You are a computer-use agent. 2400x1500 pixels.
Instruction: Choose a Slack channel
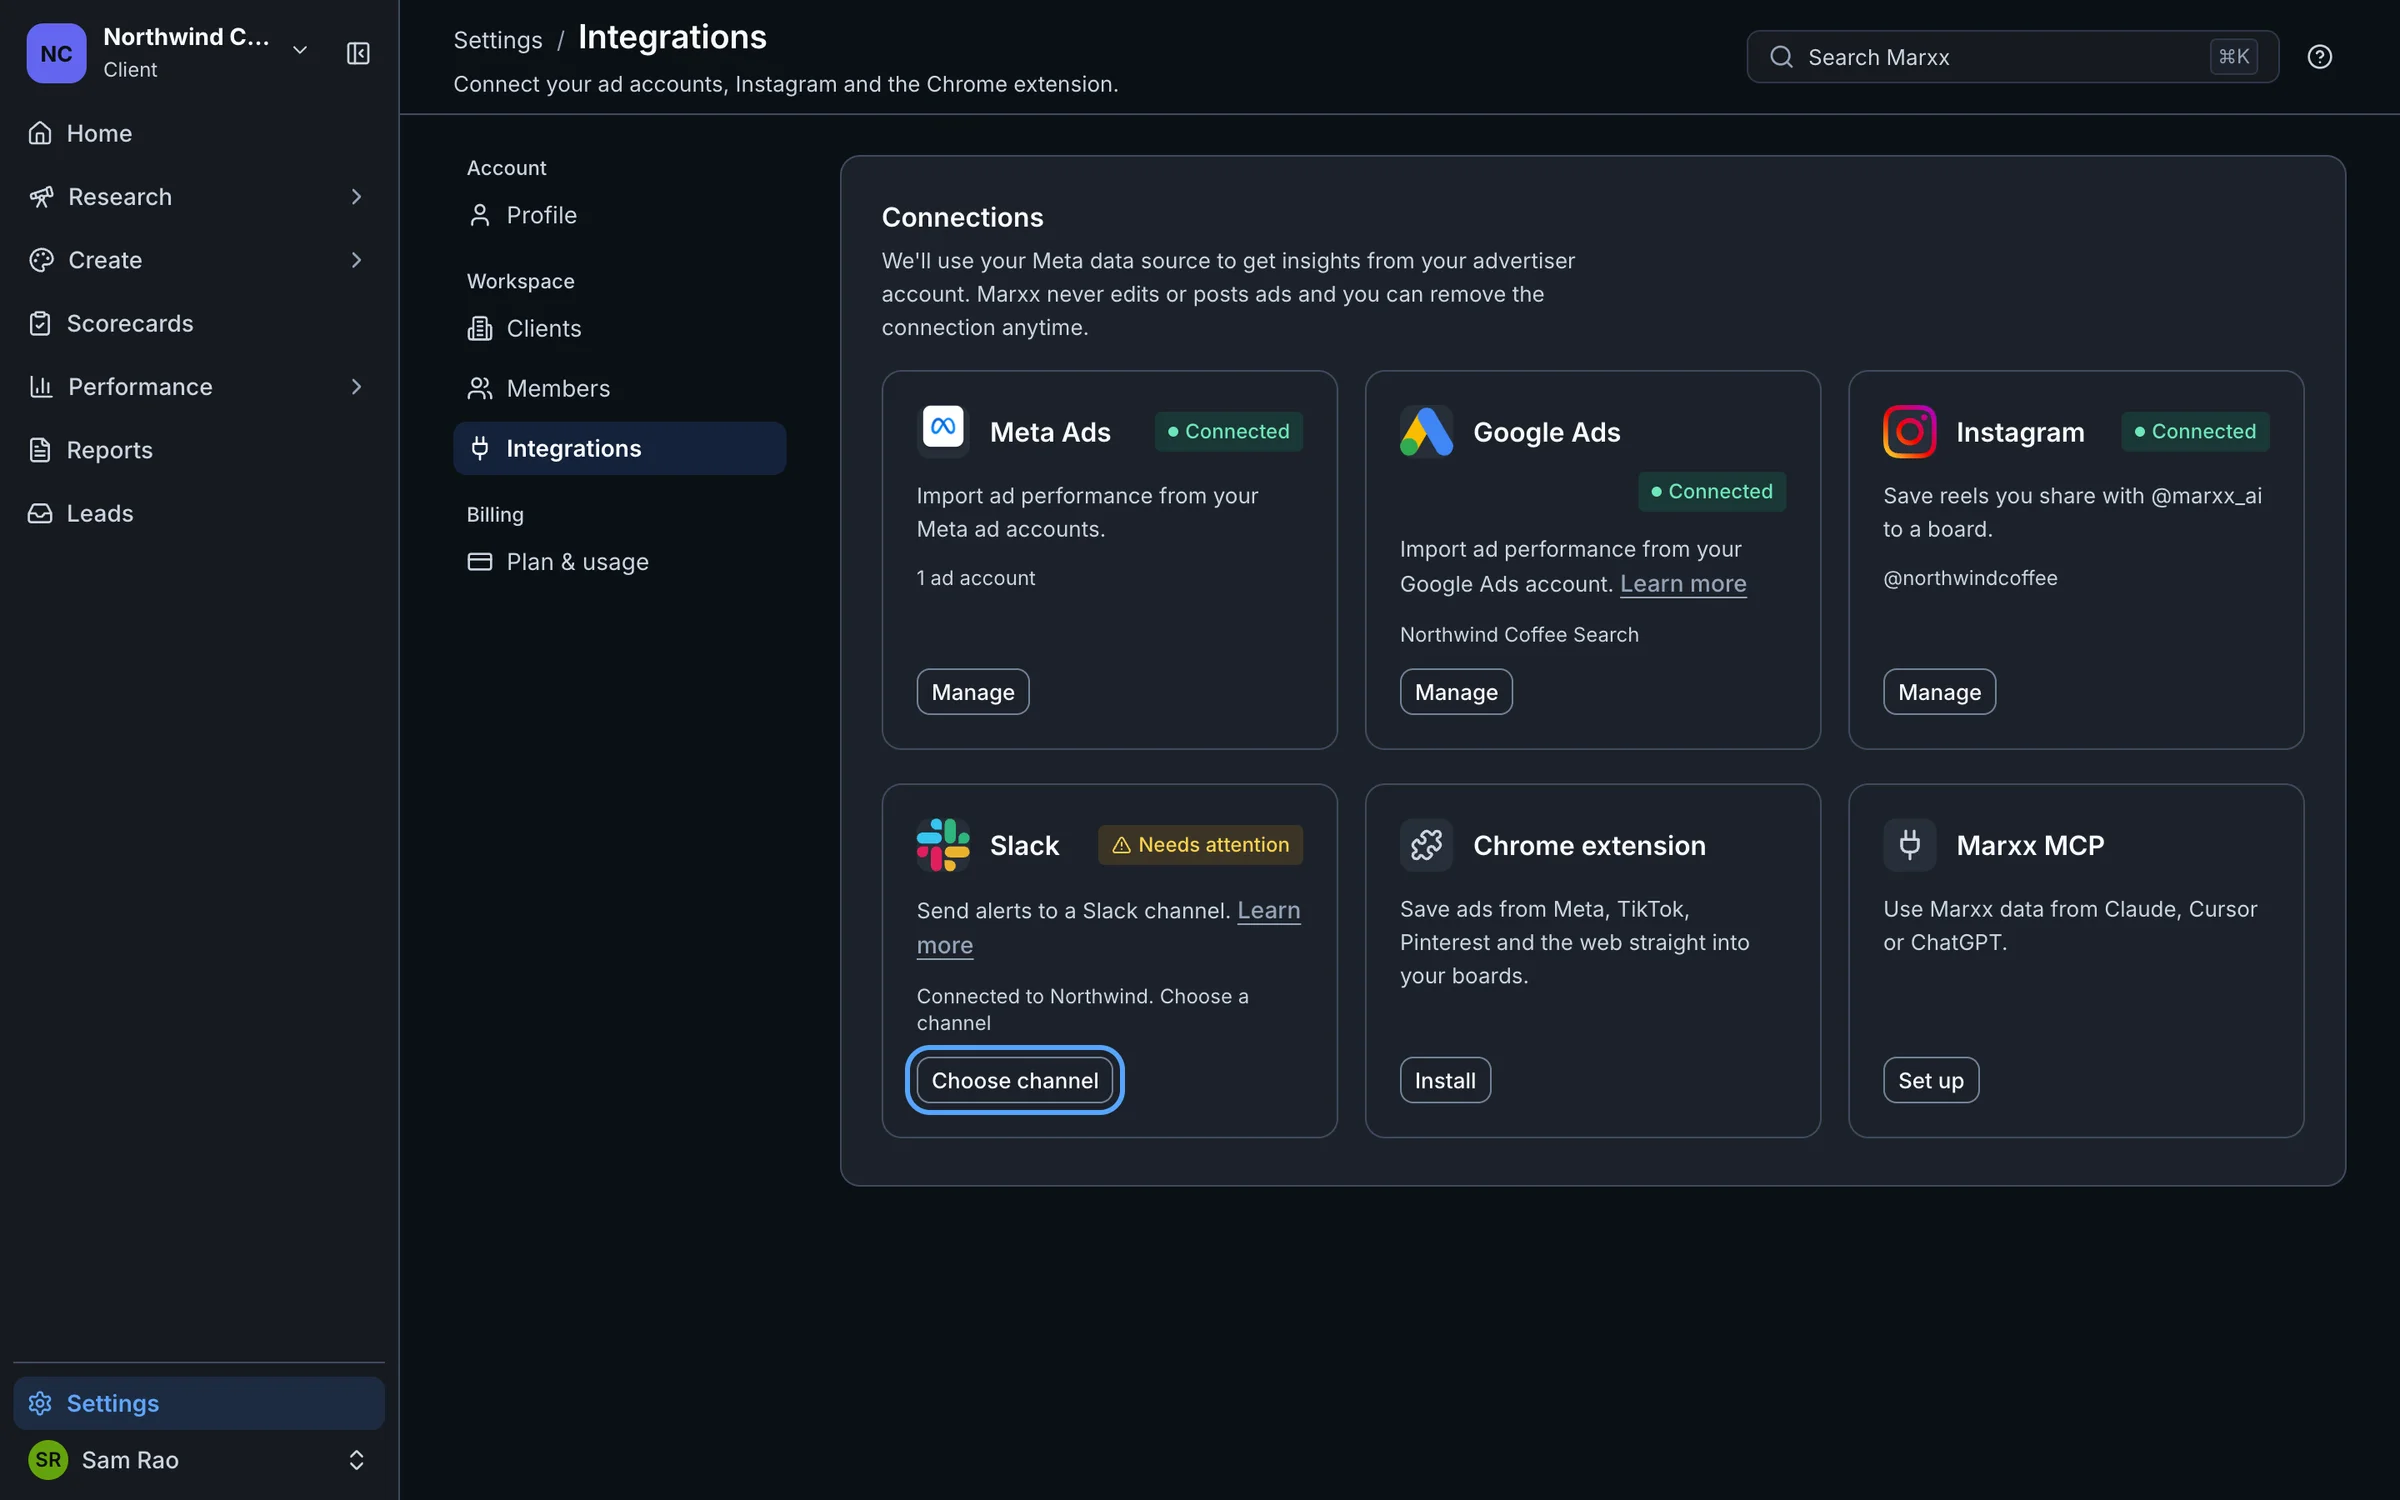tap(1015, 1080)
